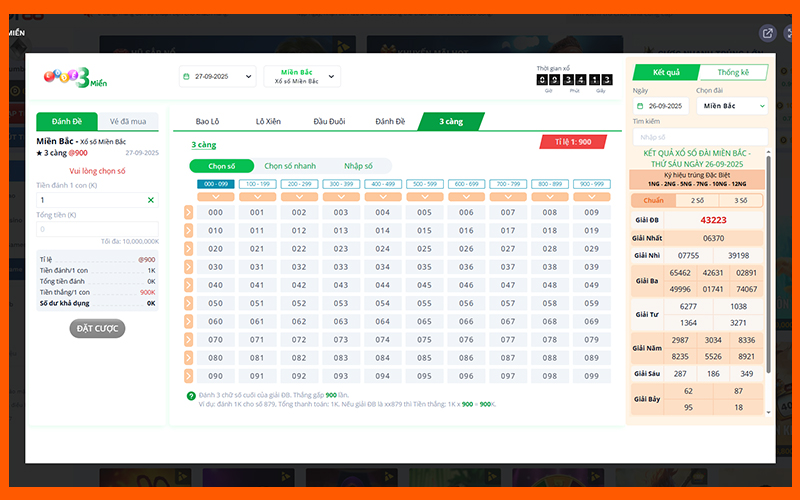This screenshot has height=500, width=800.
Task: Click the 3 càng heading link
Action: point(204,145)
